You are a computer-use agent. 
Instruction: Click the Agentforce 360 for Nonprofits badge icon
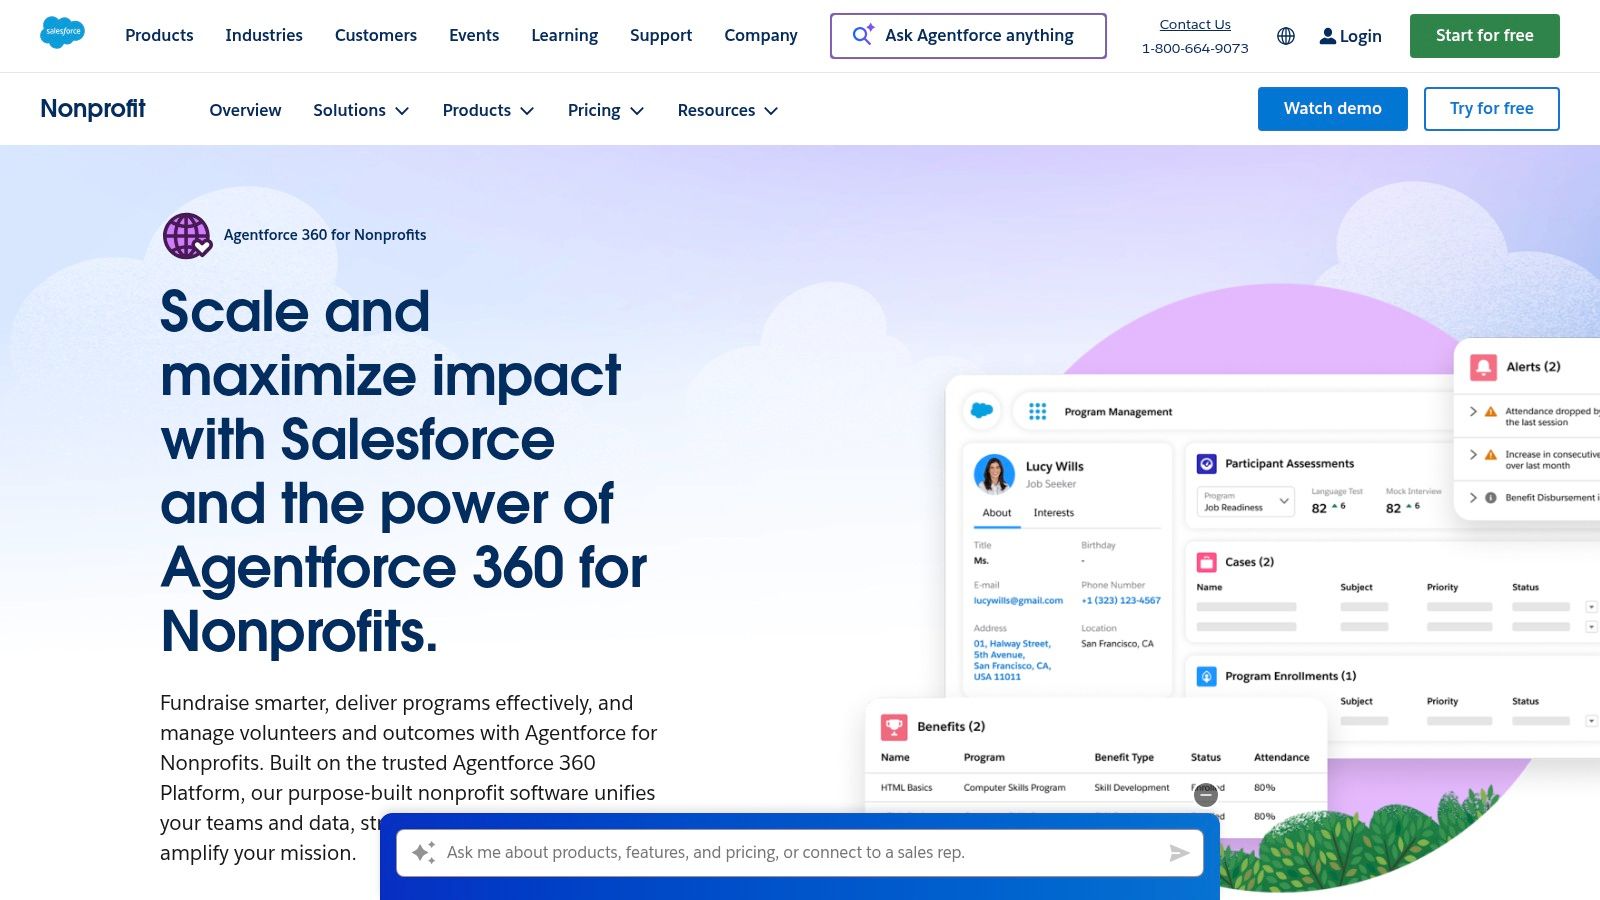click(x=186, y=236)
